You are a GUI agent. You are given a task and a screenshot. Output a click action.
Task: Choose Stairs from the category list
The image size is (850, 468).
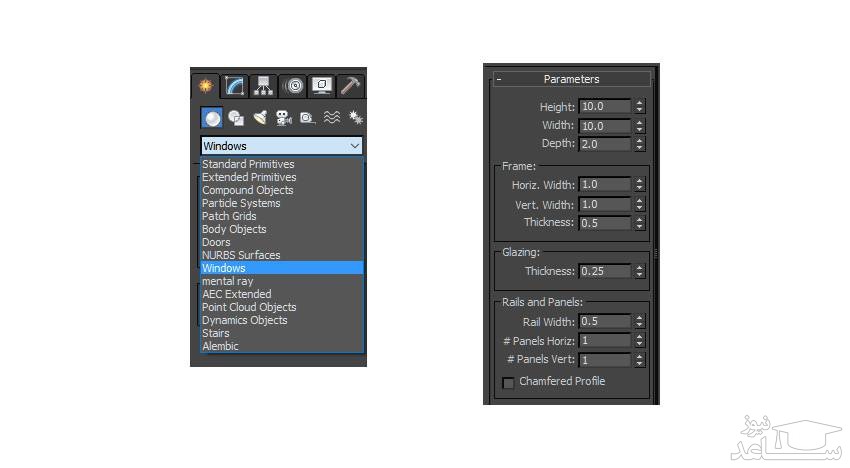click(x=215, y=333)
